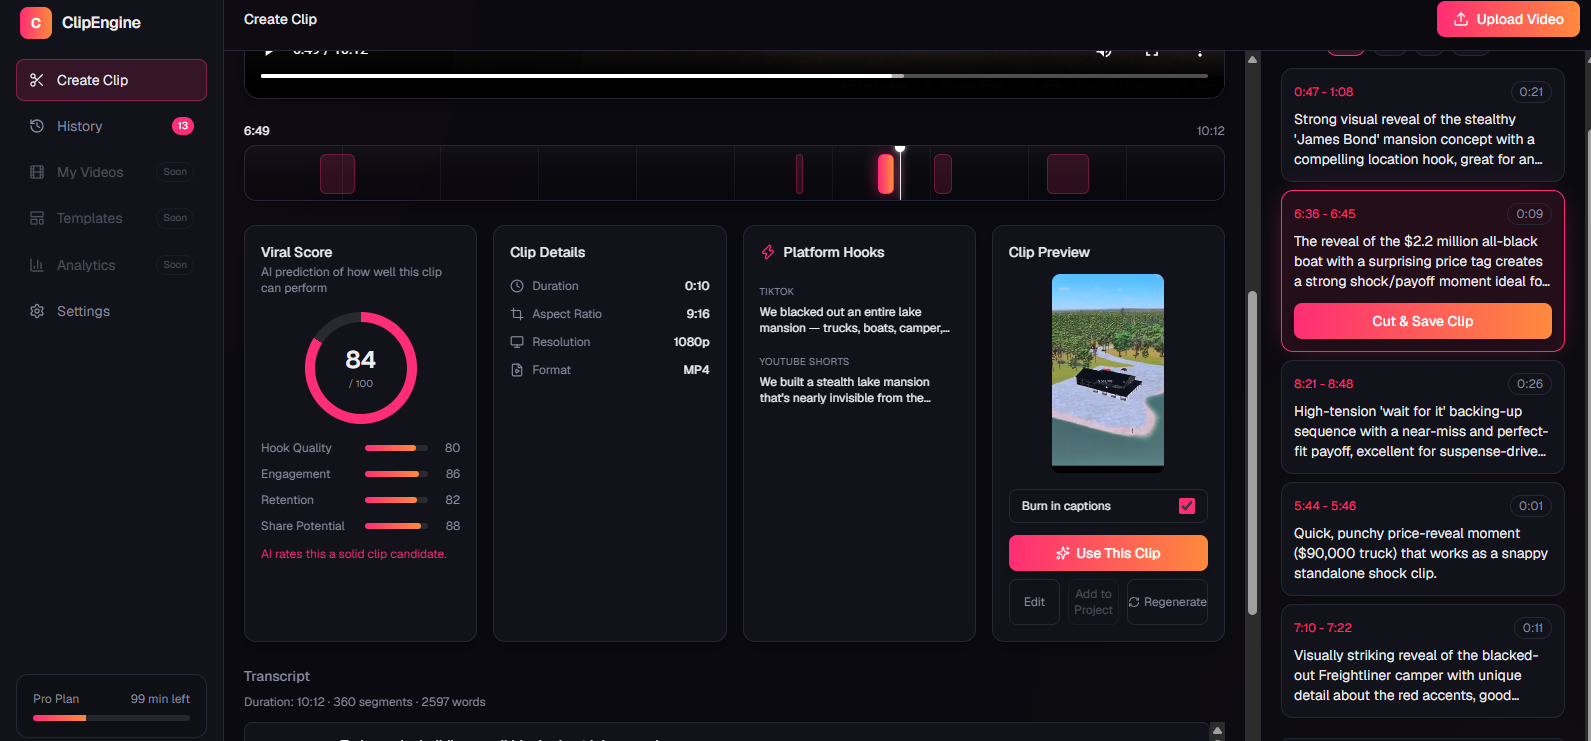Image resolution: width=1591 pixels, height=741 pixels.
Task: Click the Pro Plan minutes usage bar
Action: [x=111, y=718]
